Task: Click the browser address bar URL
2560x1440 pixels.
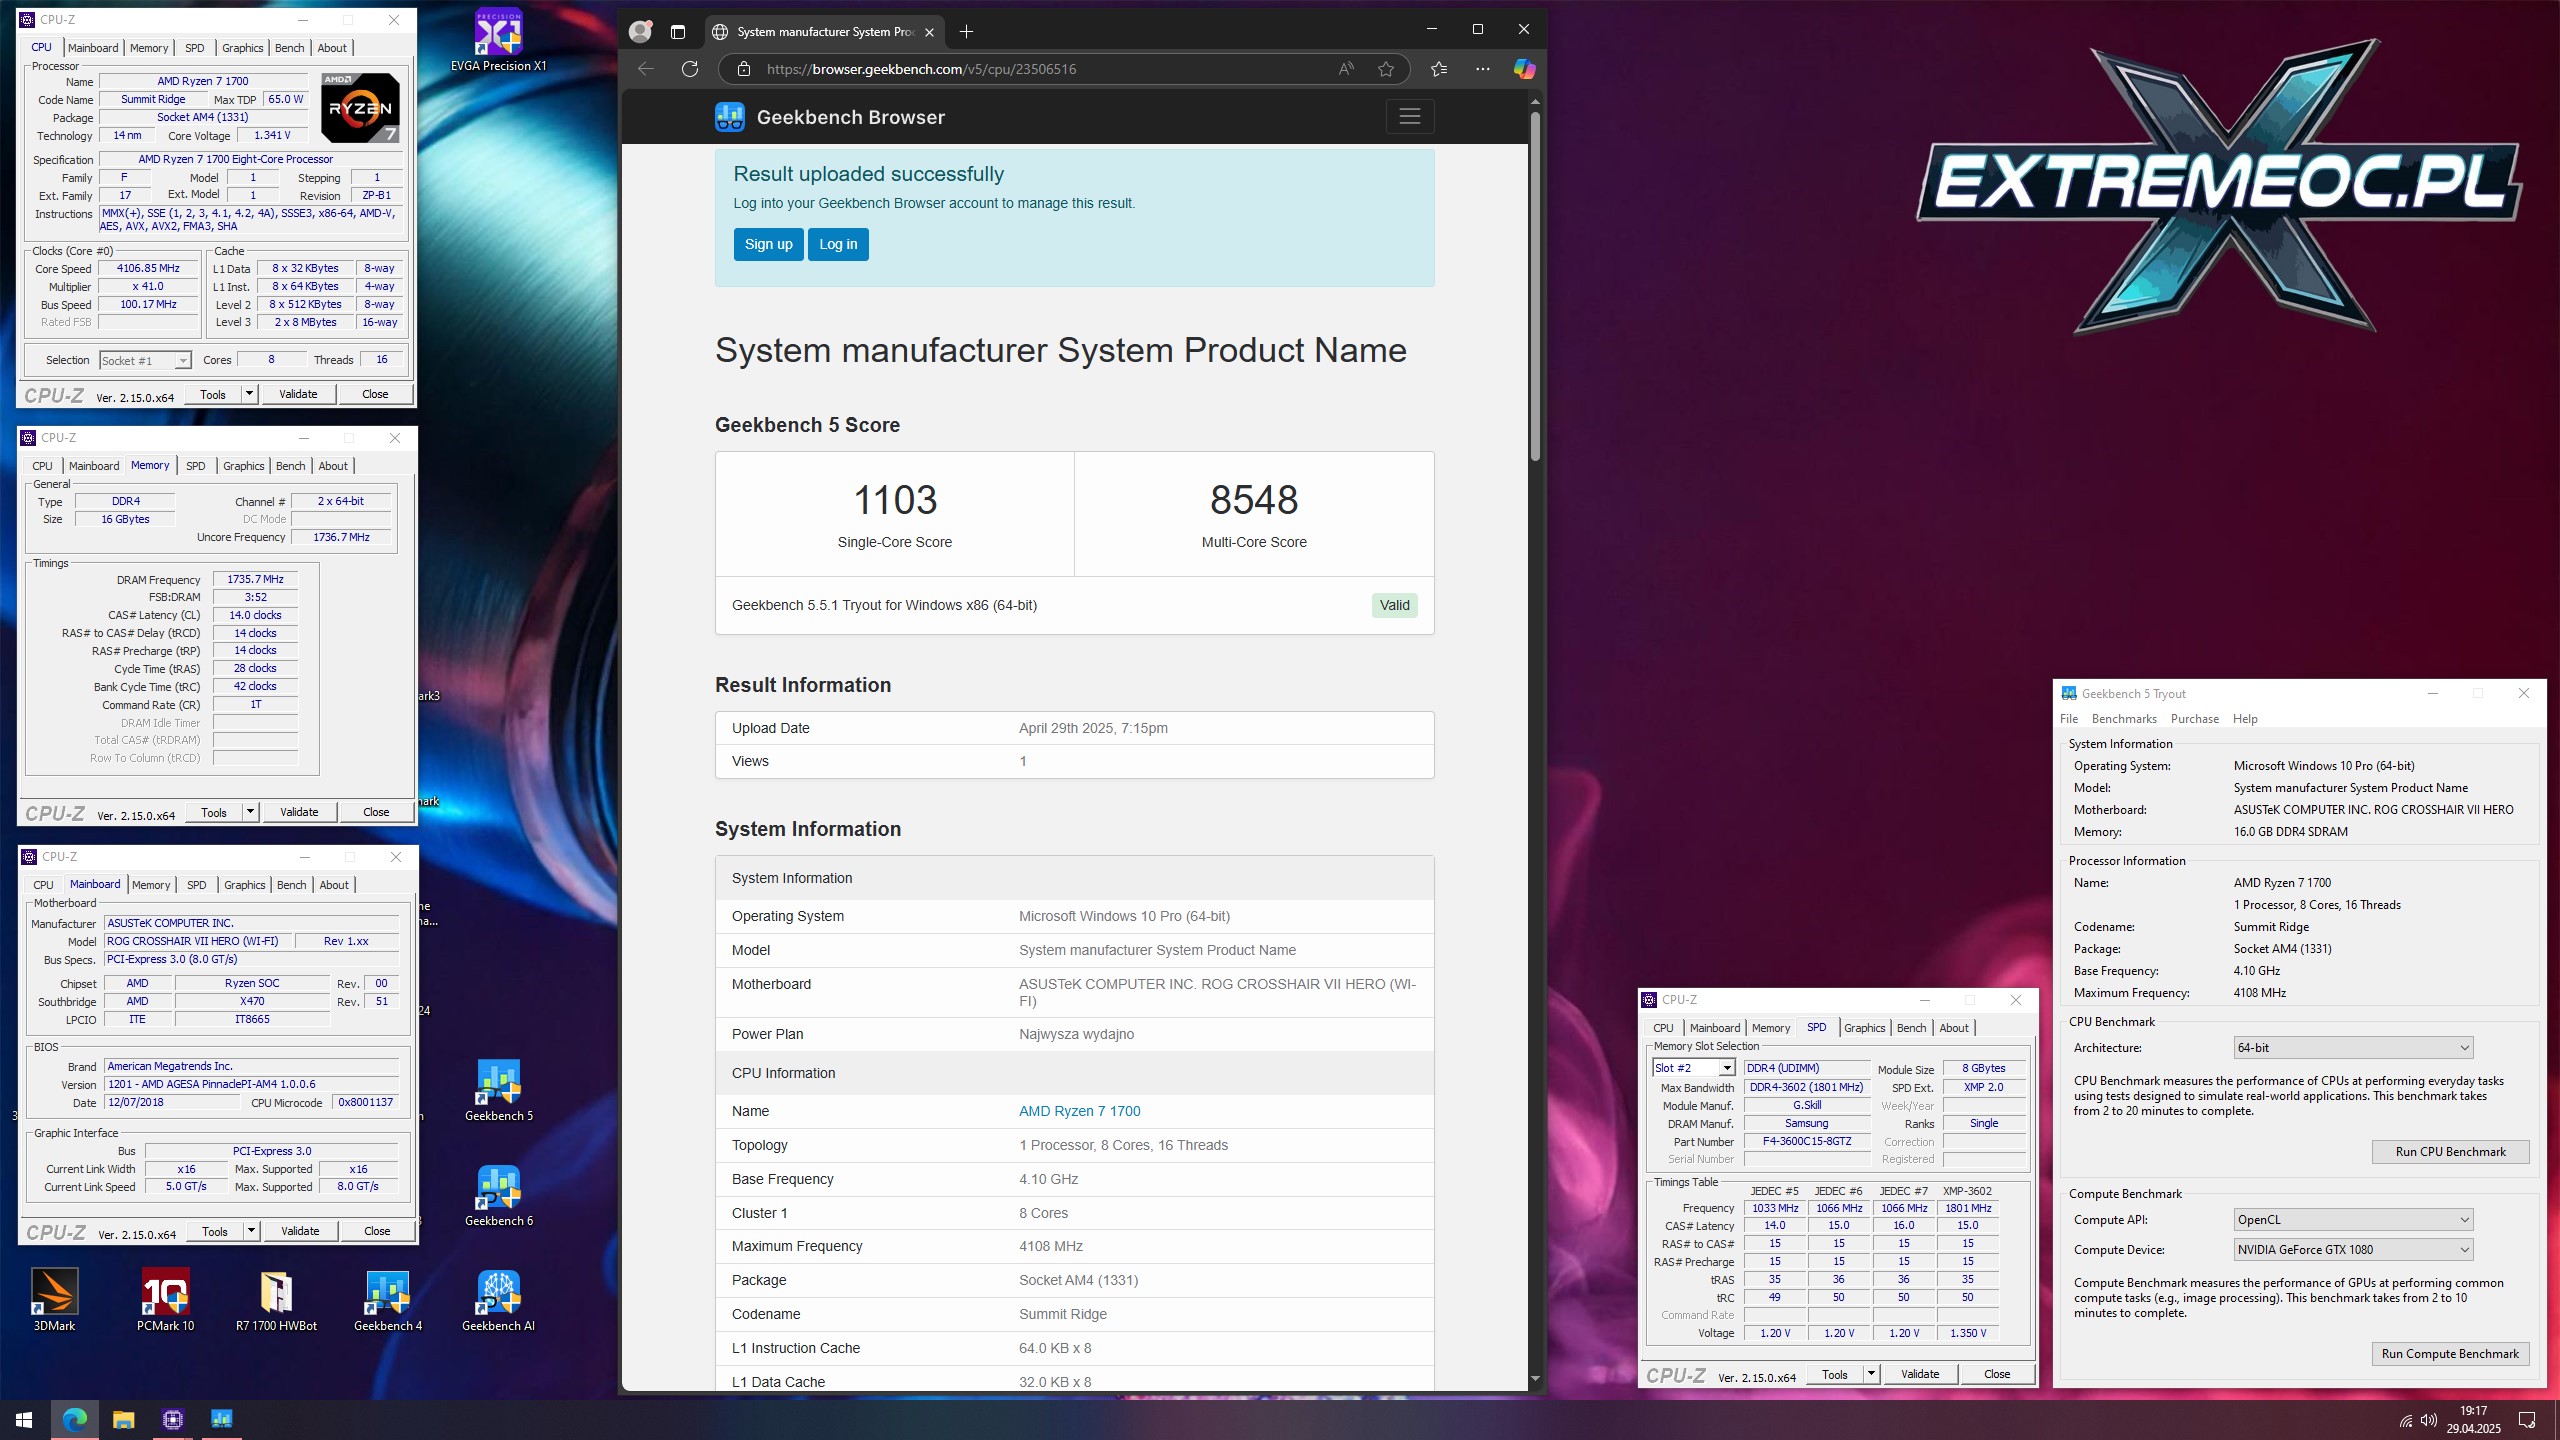Action: coord(921,69)
